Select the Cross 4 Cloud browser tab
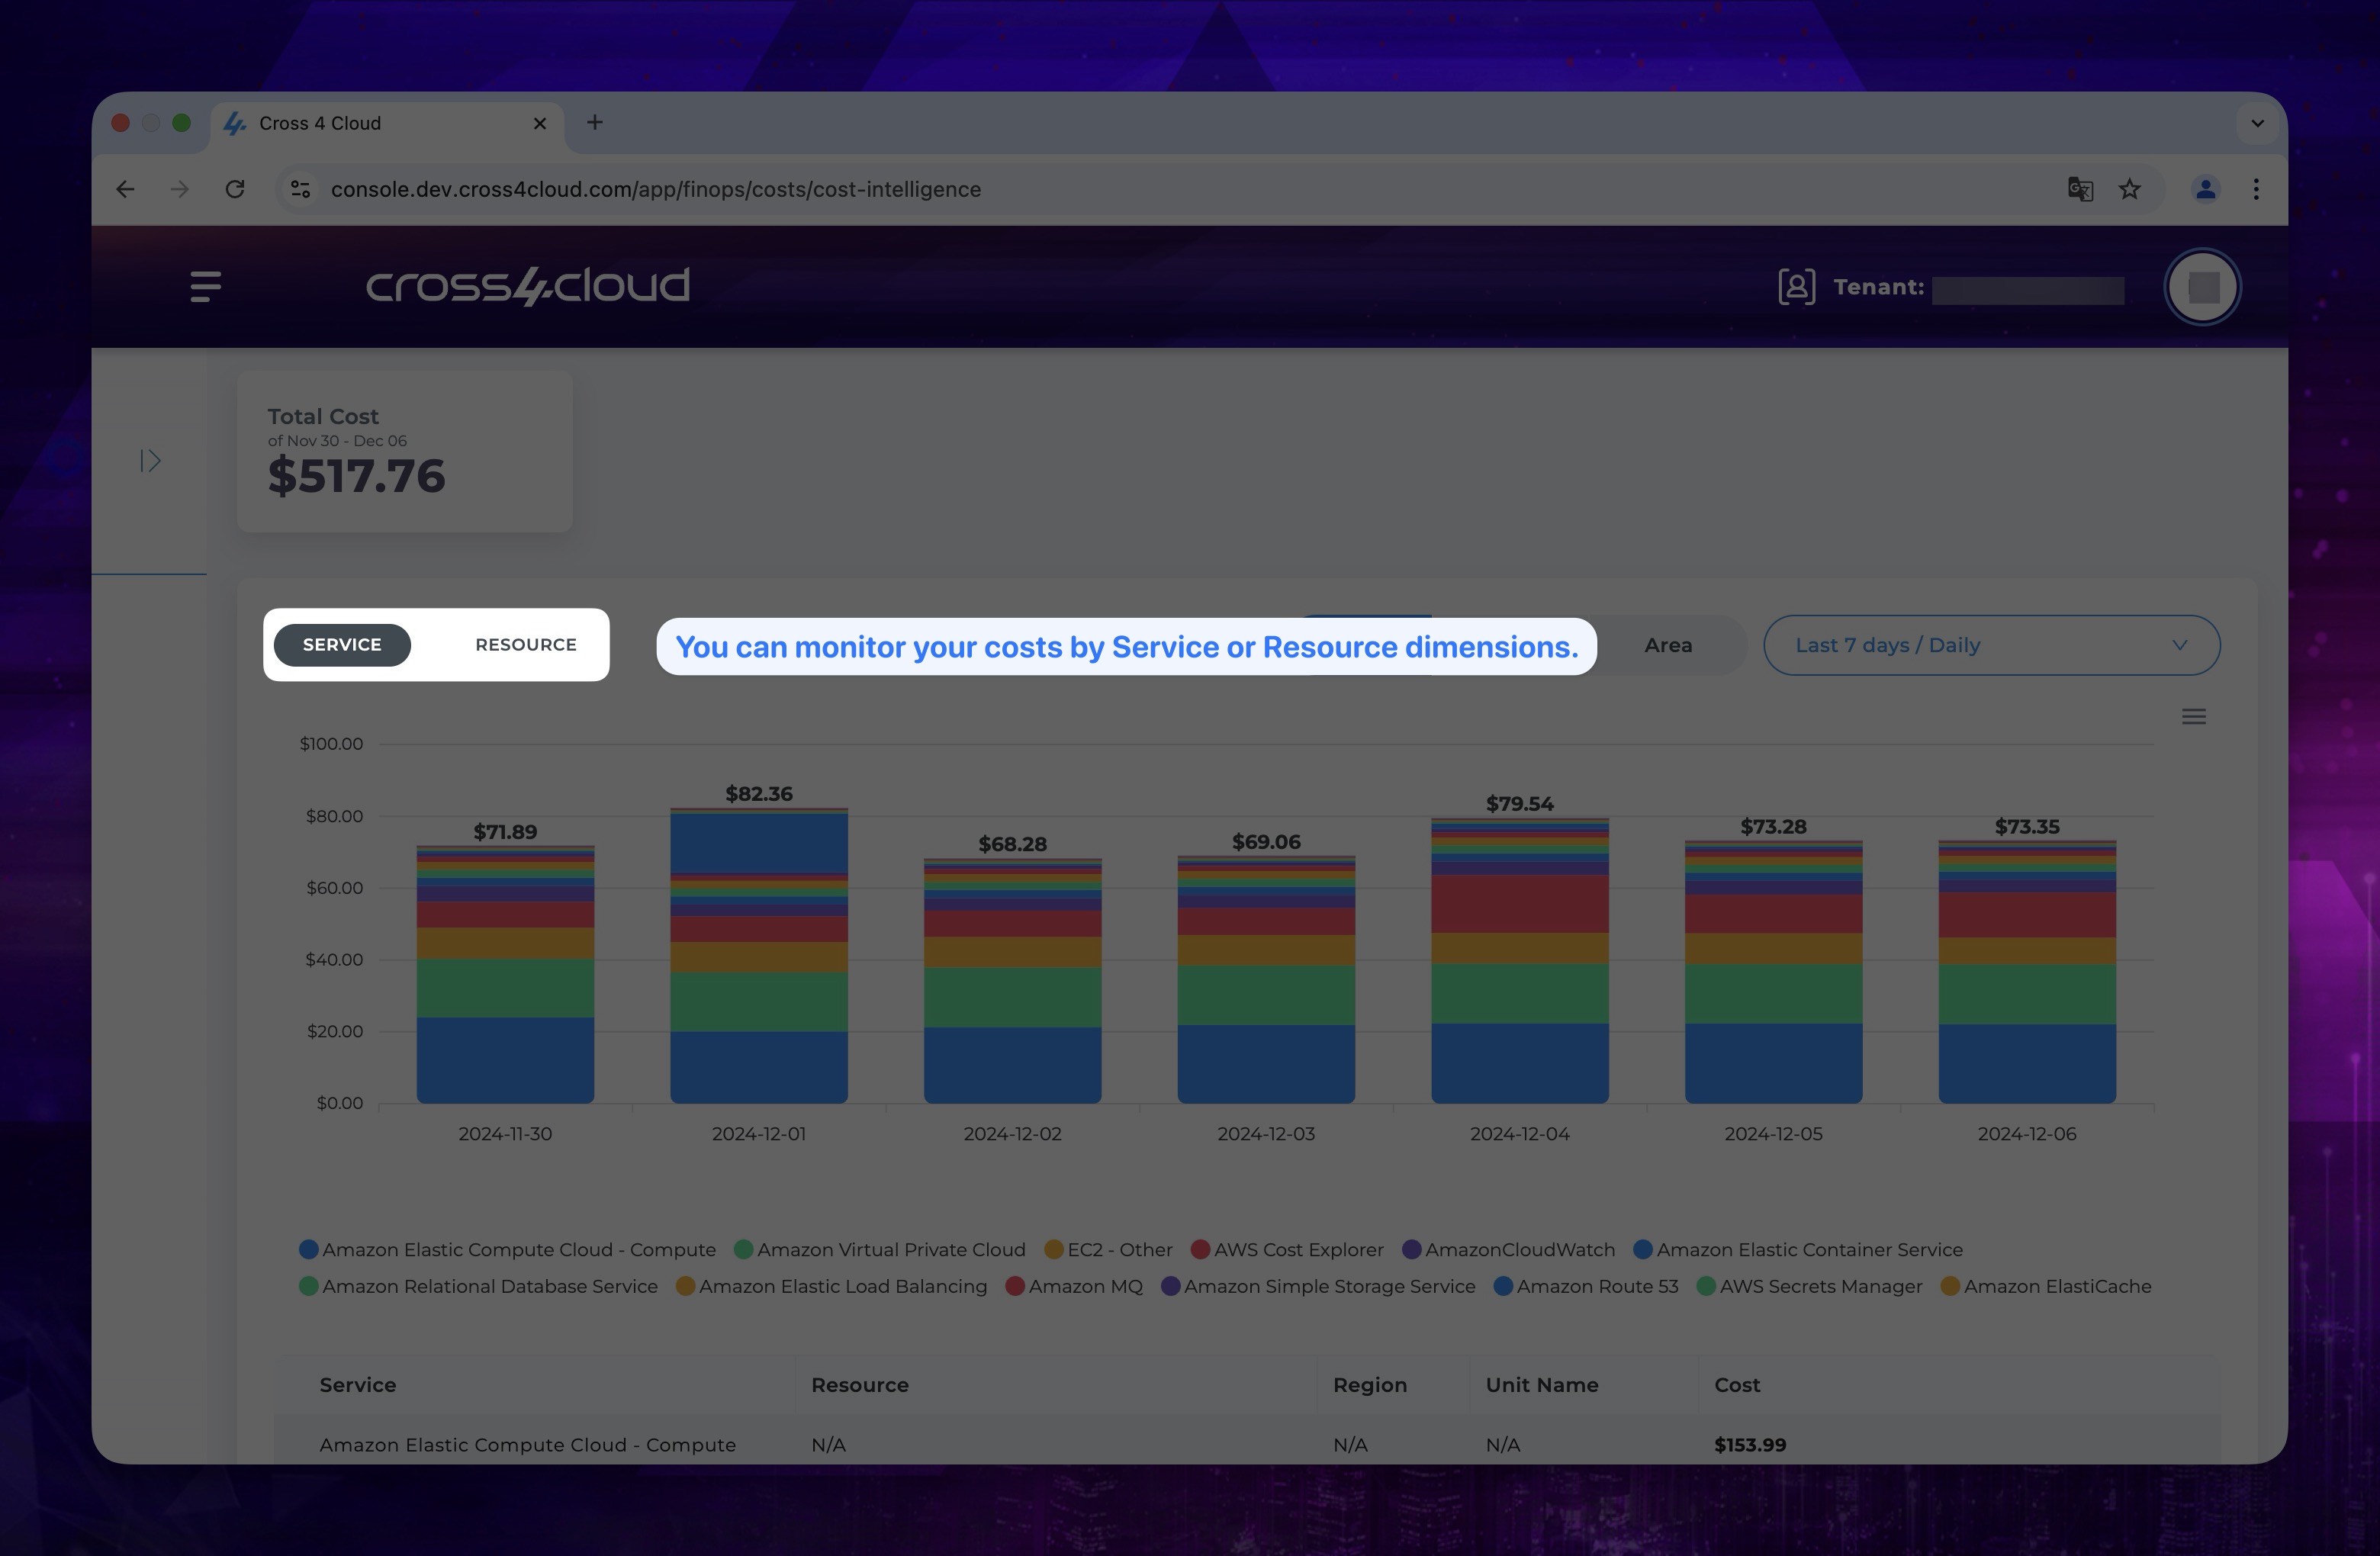Image resolution: width=2380 pixels, height=1556 pixels. [386, 123]
